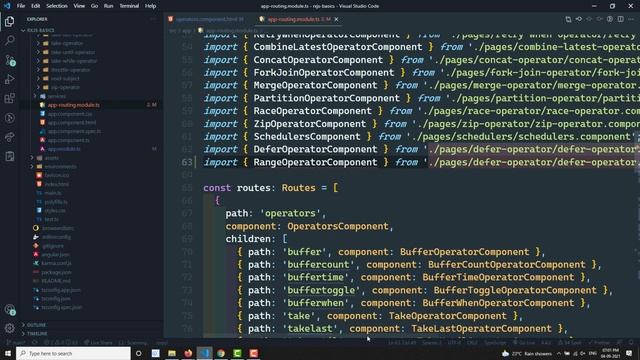The height and width of the screenshot is (360, 640).
Task: Open angular.json file
Action: click(56, 254)
